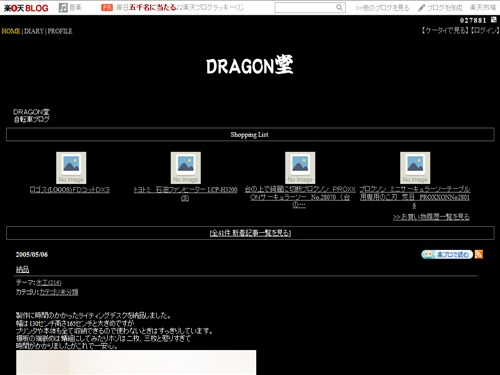Click the 木工 theme link
Viewport: 500px width, 375px height.
coord(49,283)
